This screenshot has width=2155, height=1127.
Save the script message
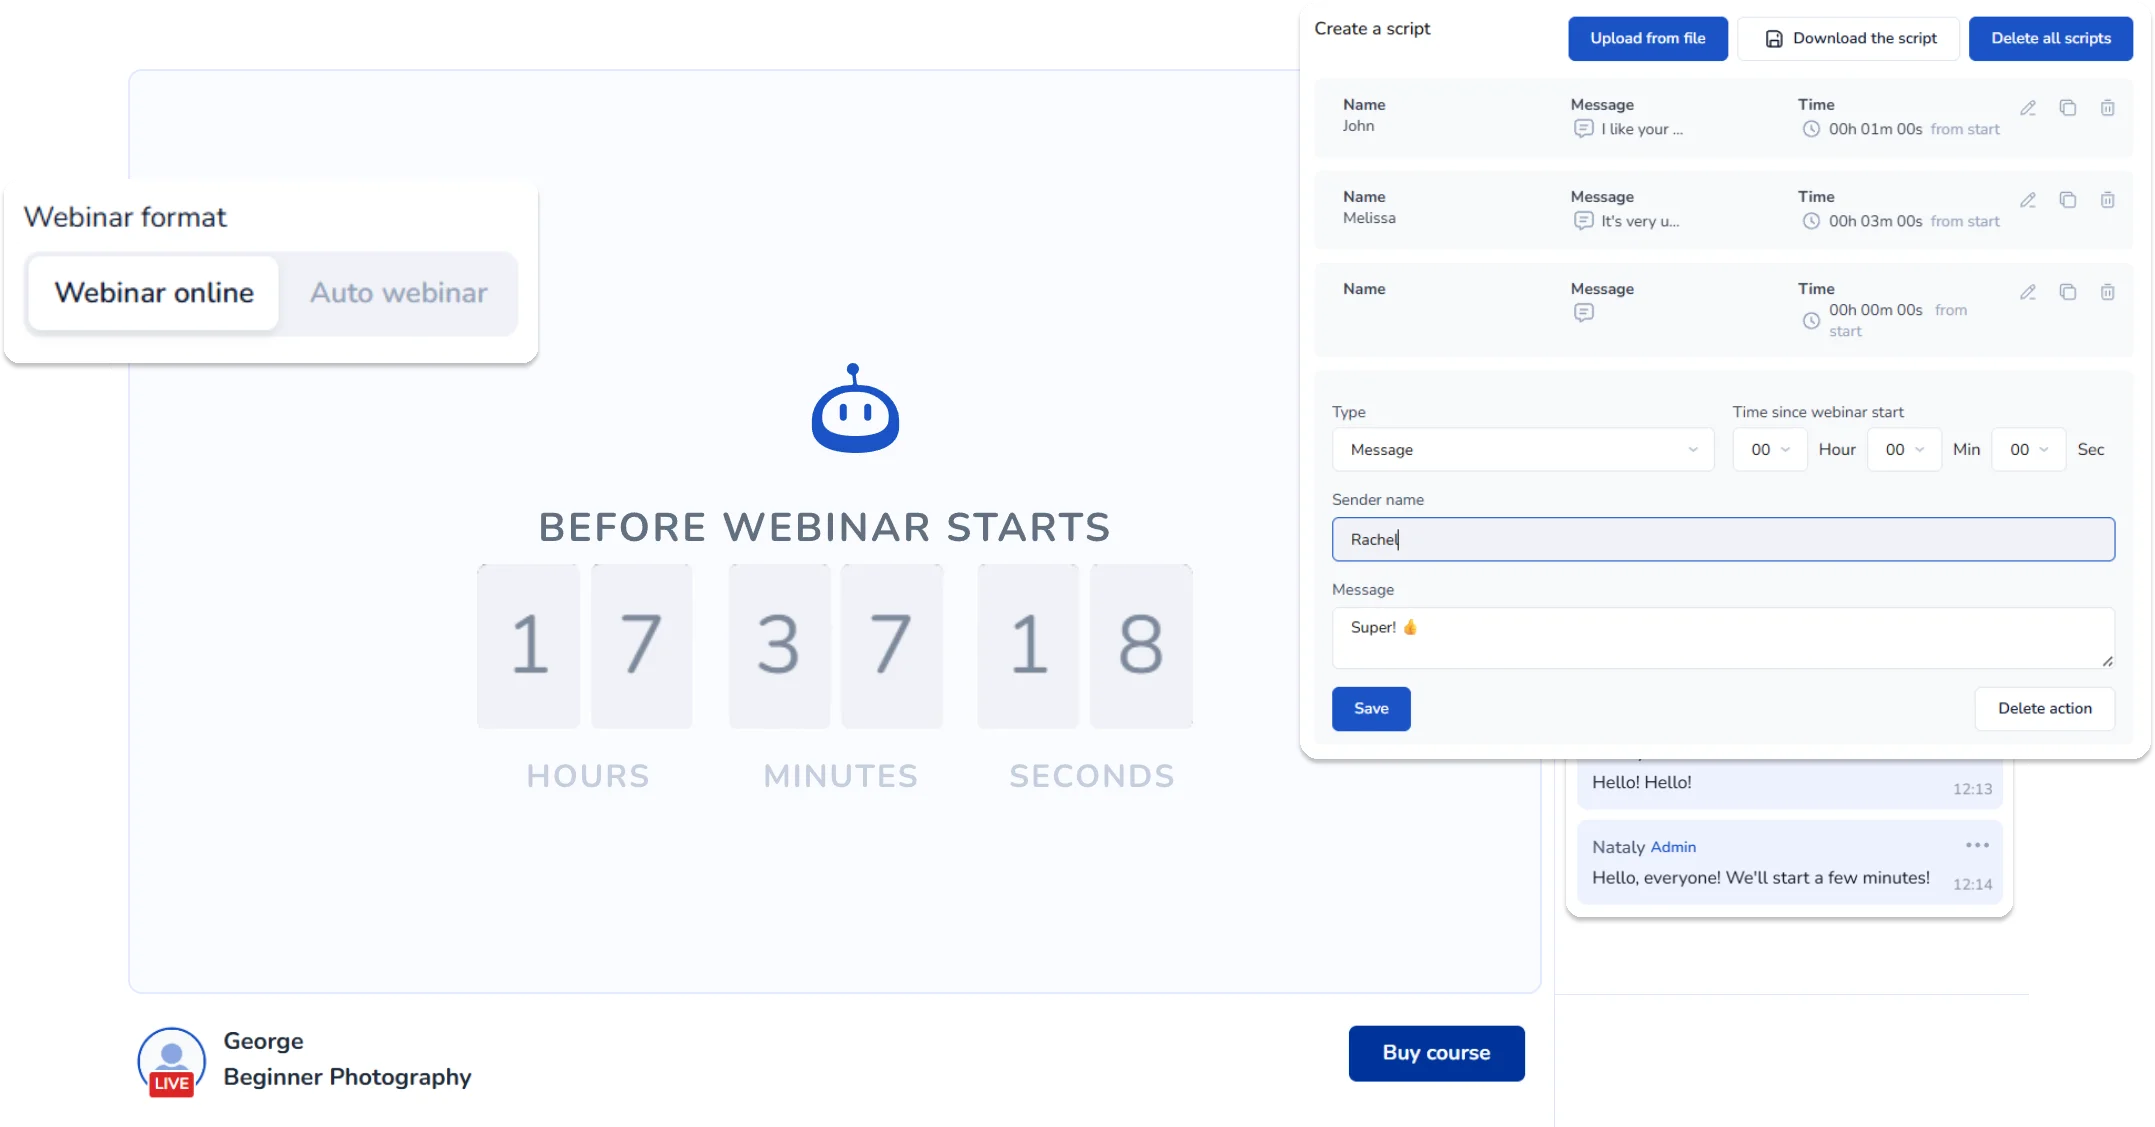pos(1370,709)
